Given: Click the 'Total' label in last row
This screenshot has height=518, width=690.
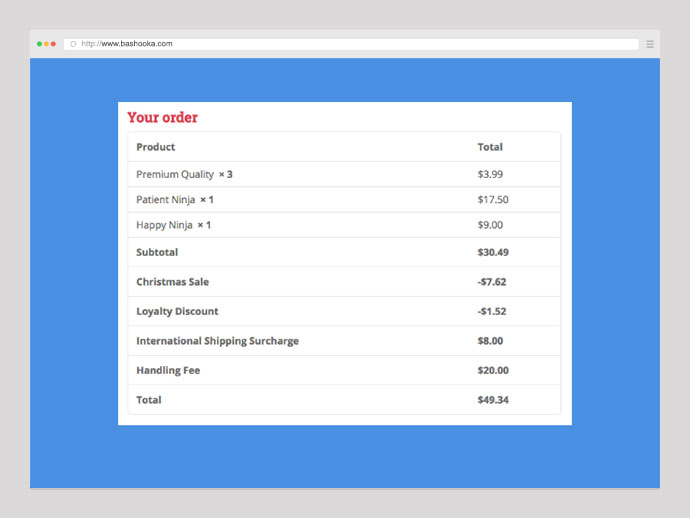Looking at the screenshot, I should pos(149,400).
